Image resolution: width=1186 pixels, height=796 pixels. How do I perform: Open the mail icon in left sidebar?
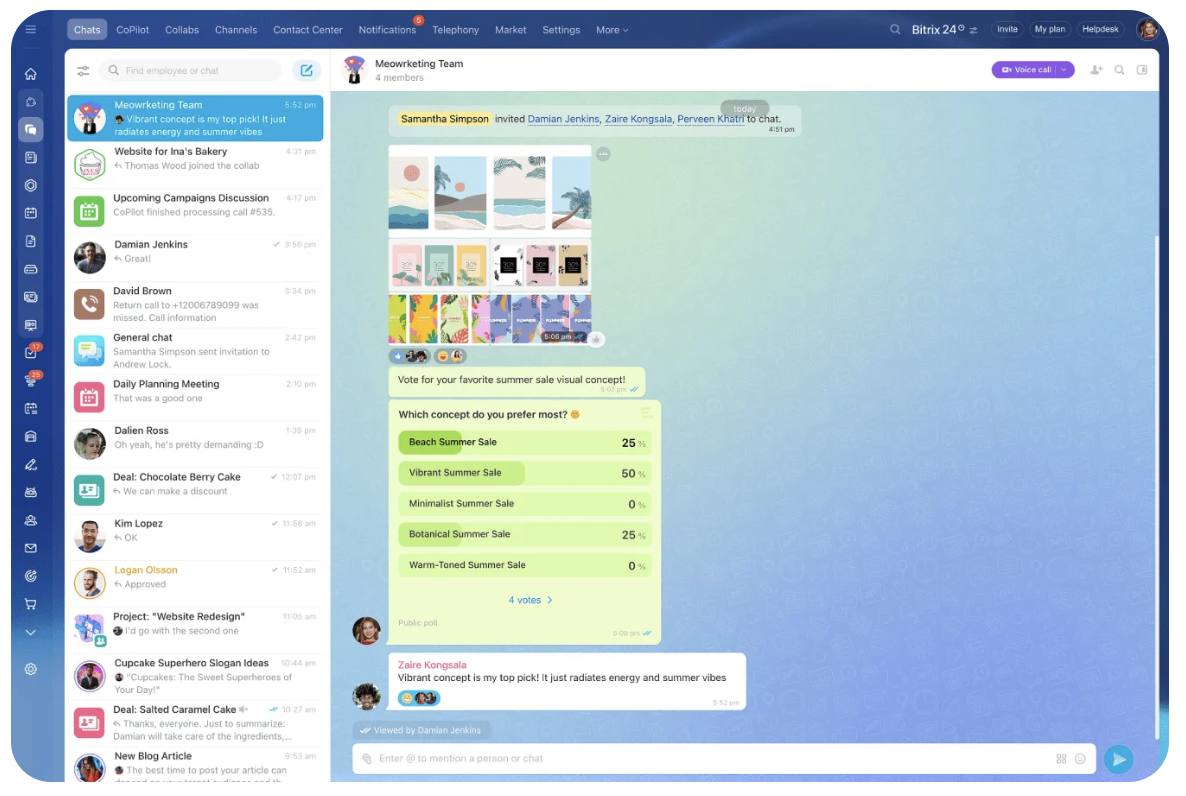[x=31, y=548]
